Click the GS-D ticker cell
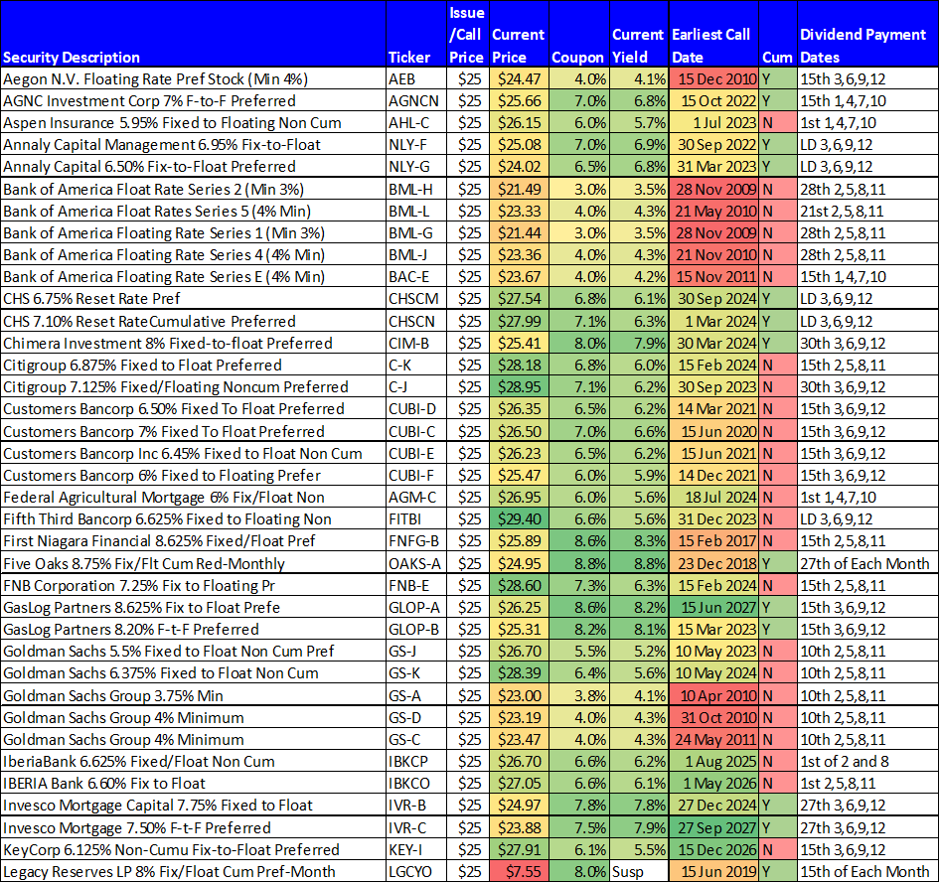940x883 pixels. [416, 718]
